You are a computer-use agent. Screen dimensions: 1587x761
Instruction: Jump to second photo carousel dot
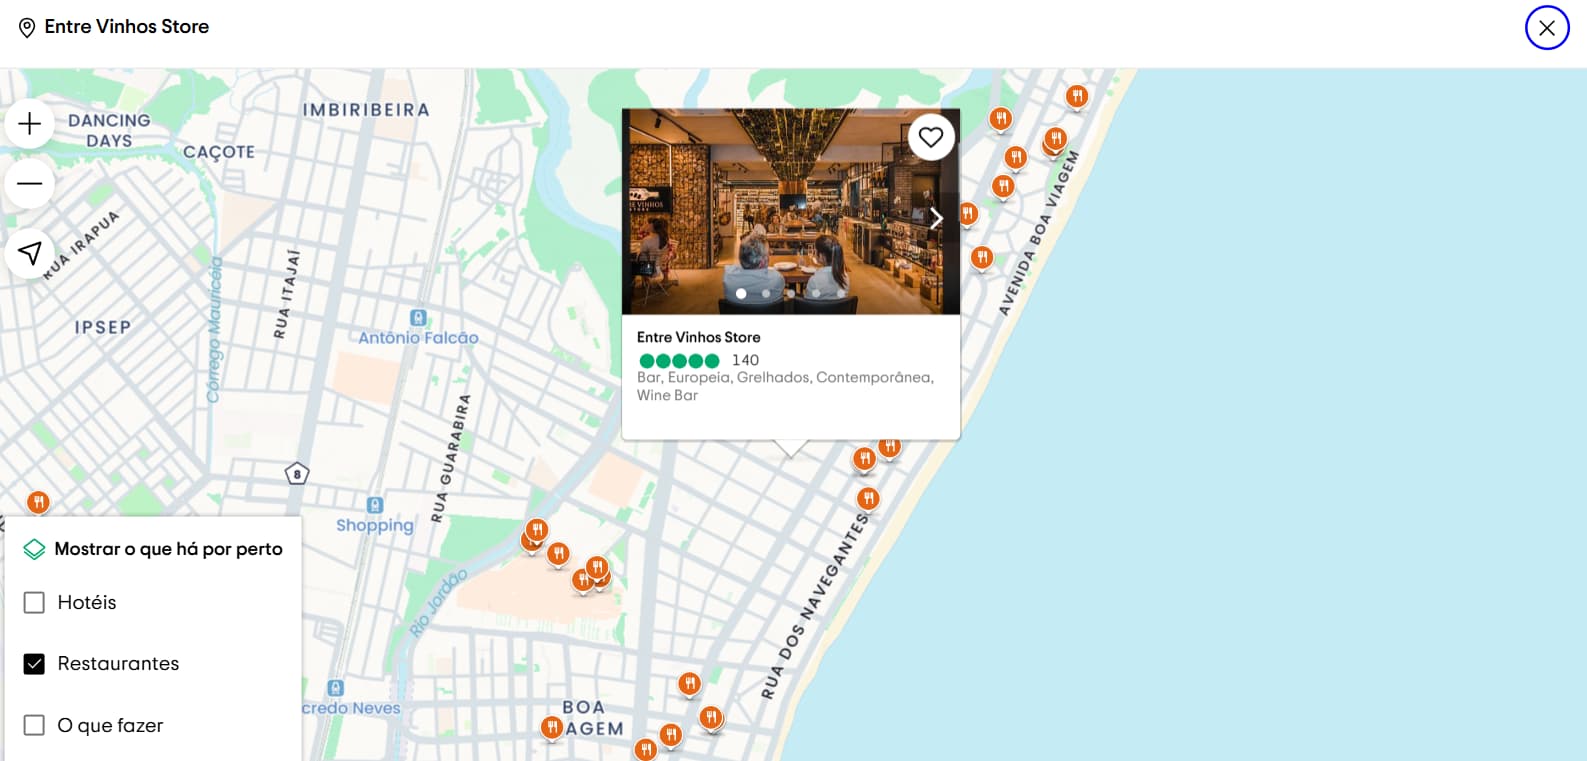[x=766, y=294]
